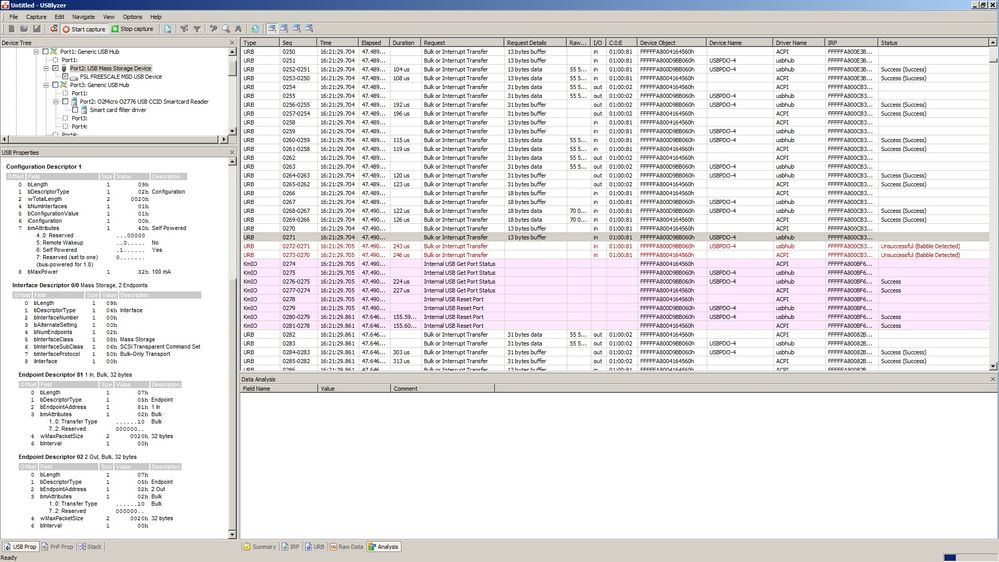The image size is (999, 562).
Task: Click the O2Micro Smartcard Reader device icon
Action: [74, 101]
